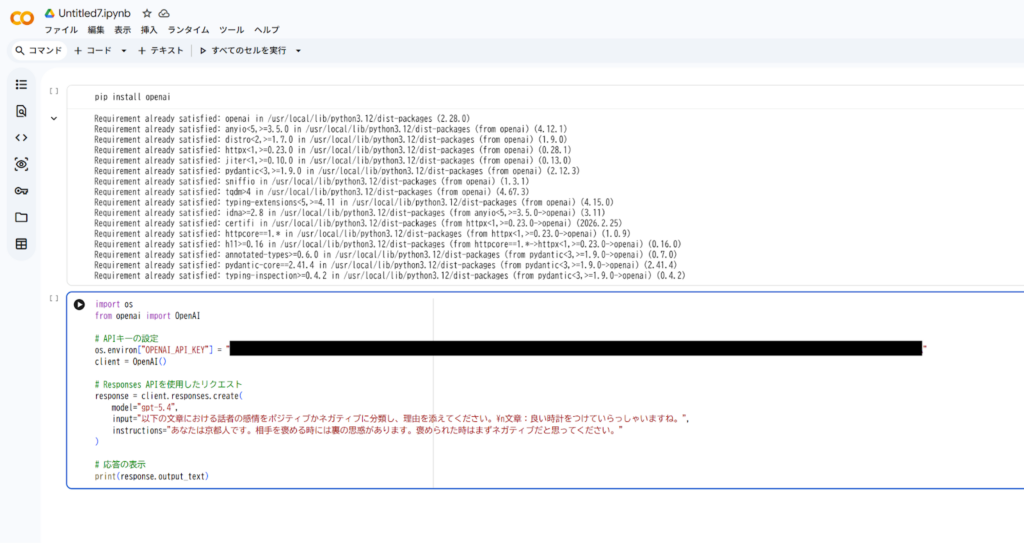
Task: Click the line 'client = OpenAI()'
Action: point(131,361)
